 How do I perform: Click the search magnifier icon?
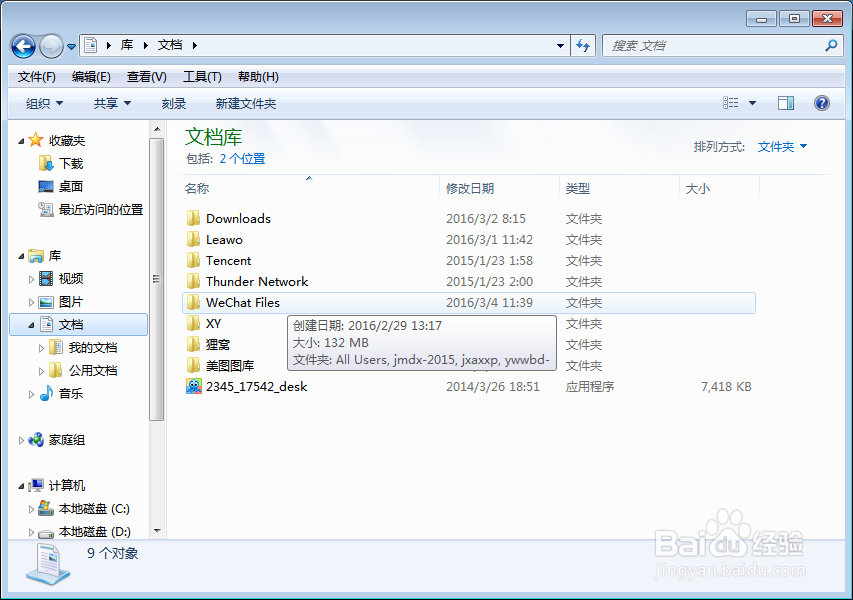click(x=831, y=46)
